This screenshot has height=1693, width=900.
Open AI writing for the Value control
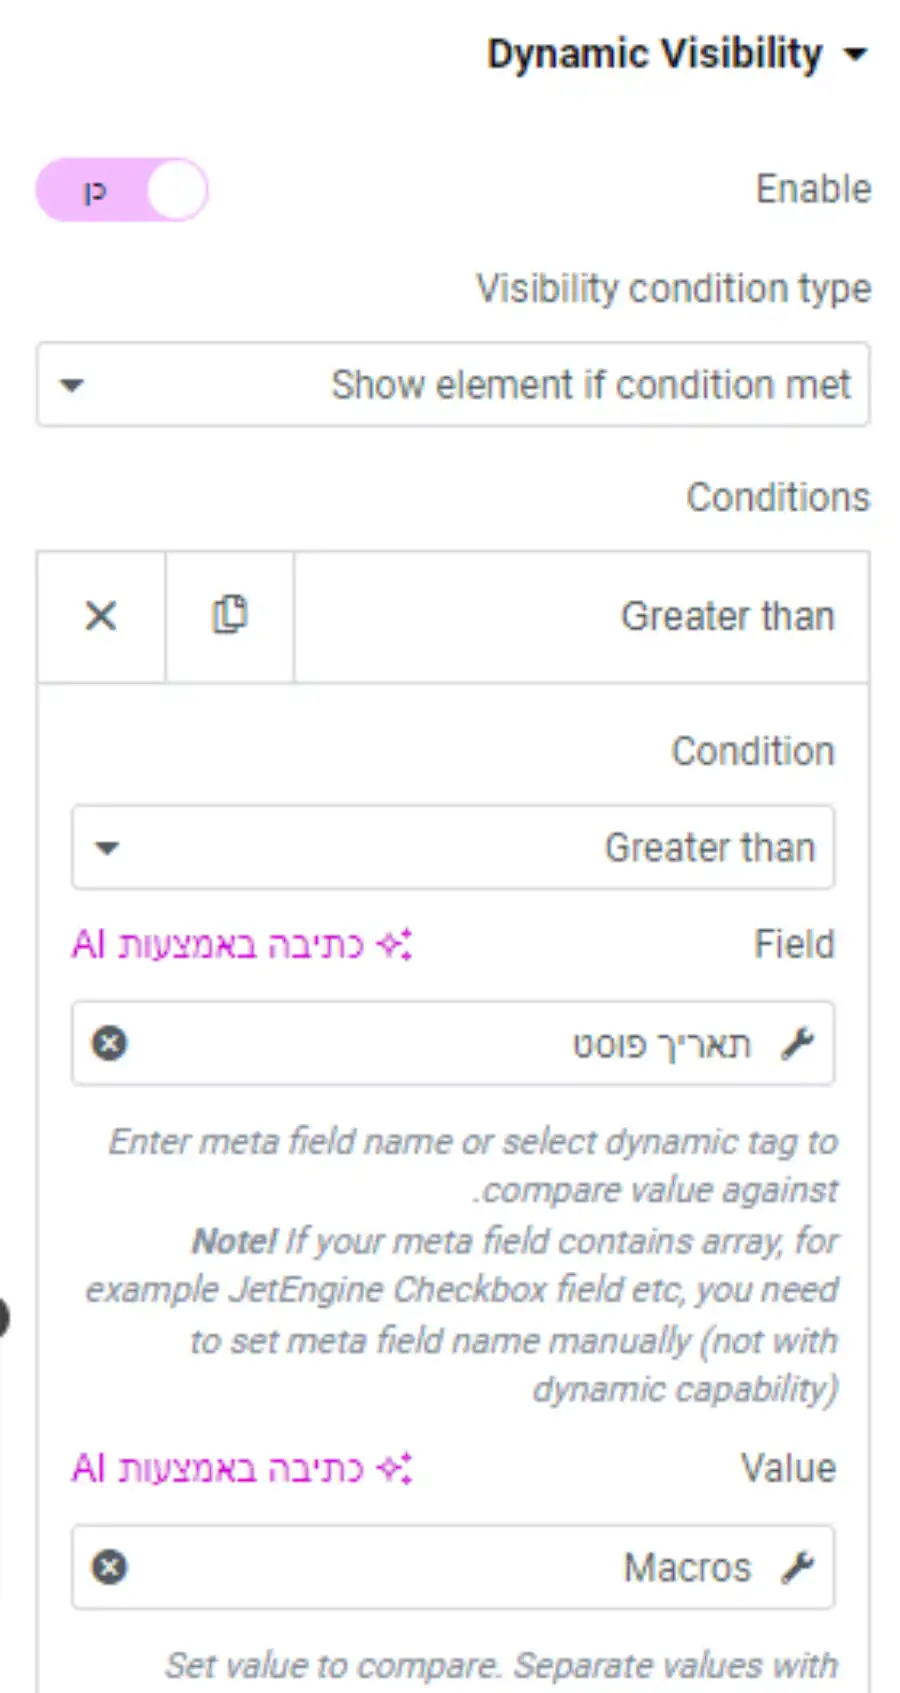pyautogui.click(x=242, y=1469)
